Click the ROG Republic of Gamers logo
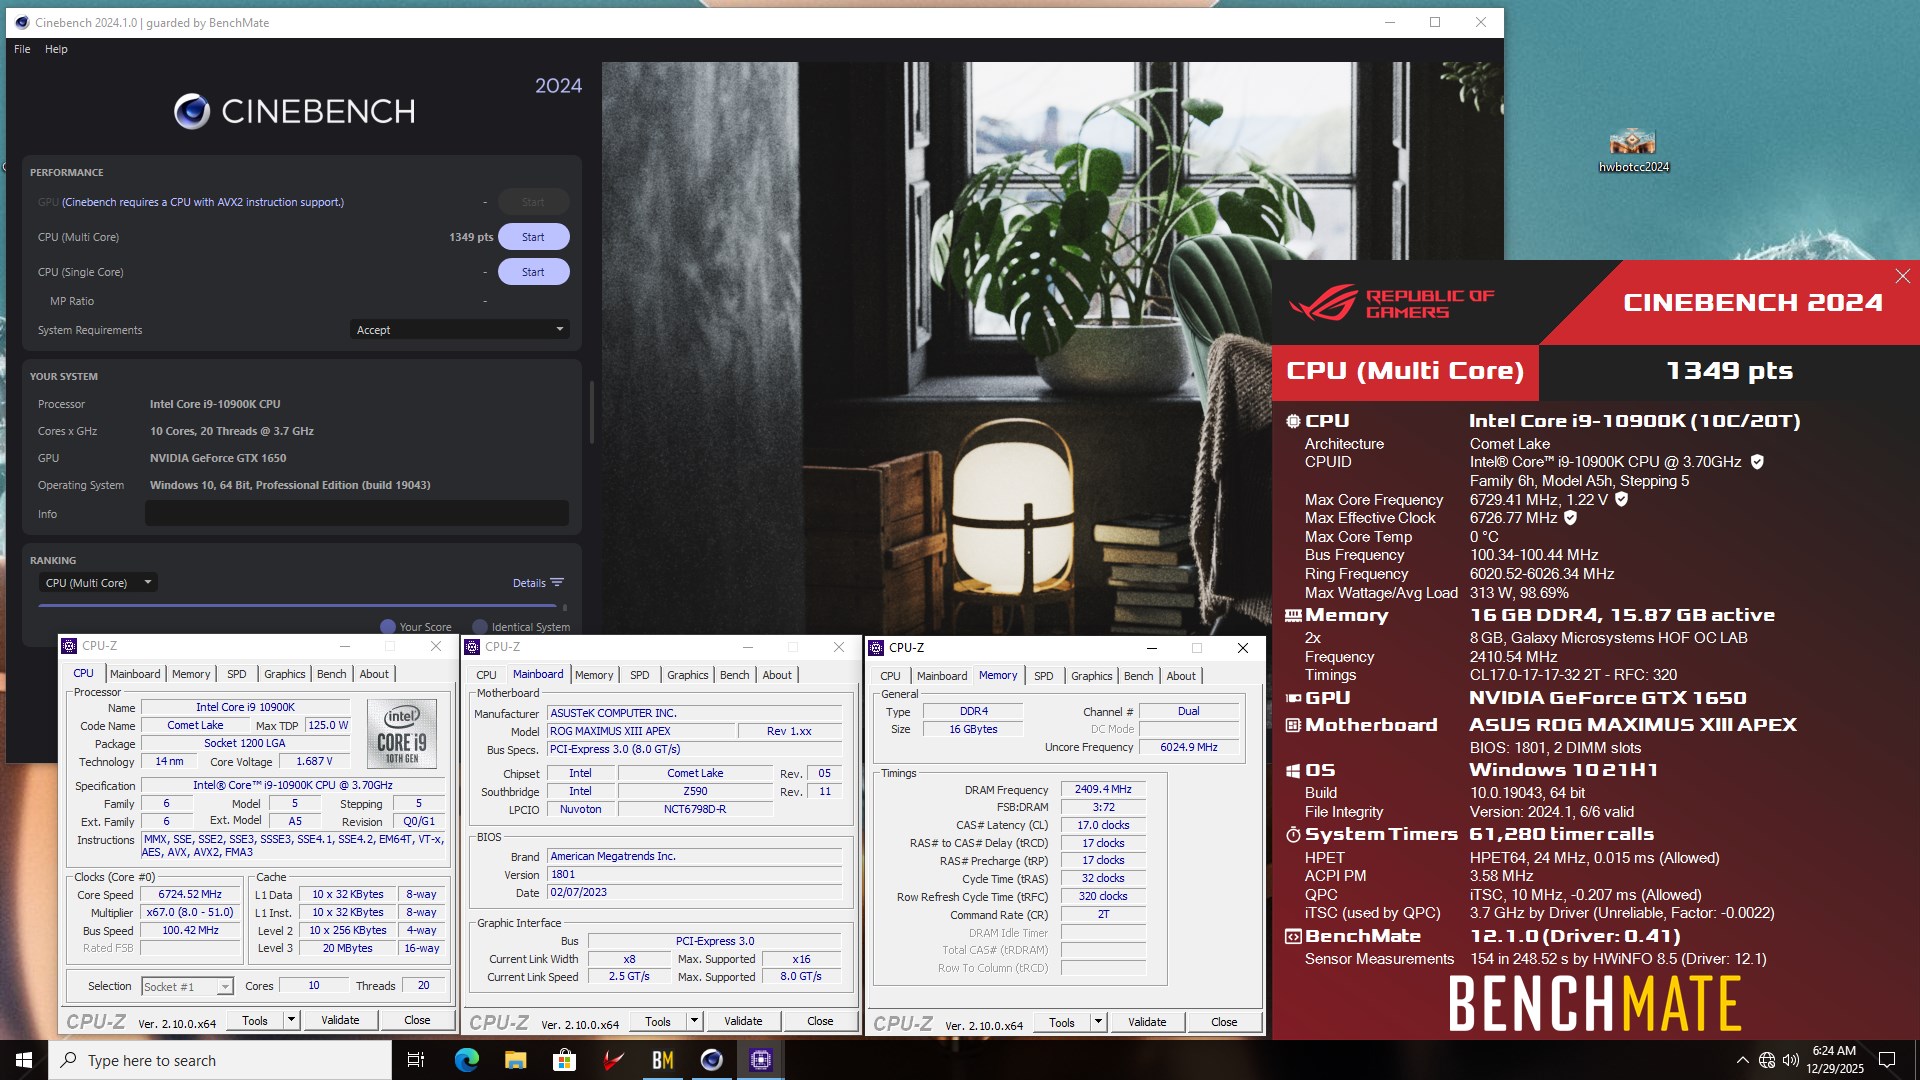Image resolution: width=1920 pixels, height=1080 pixels. [1391, 303]
